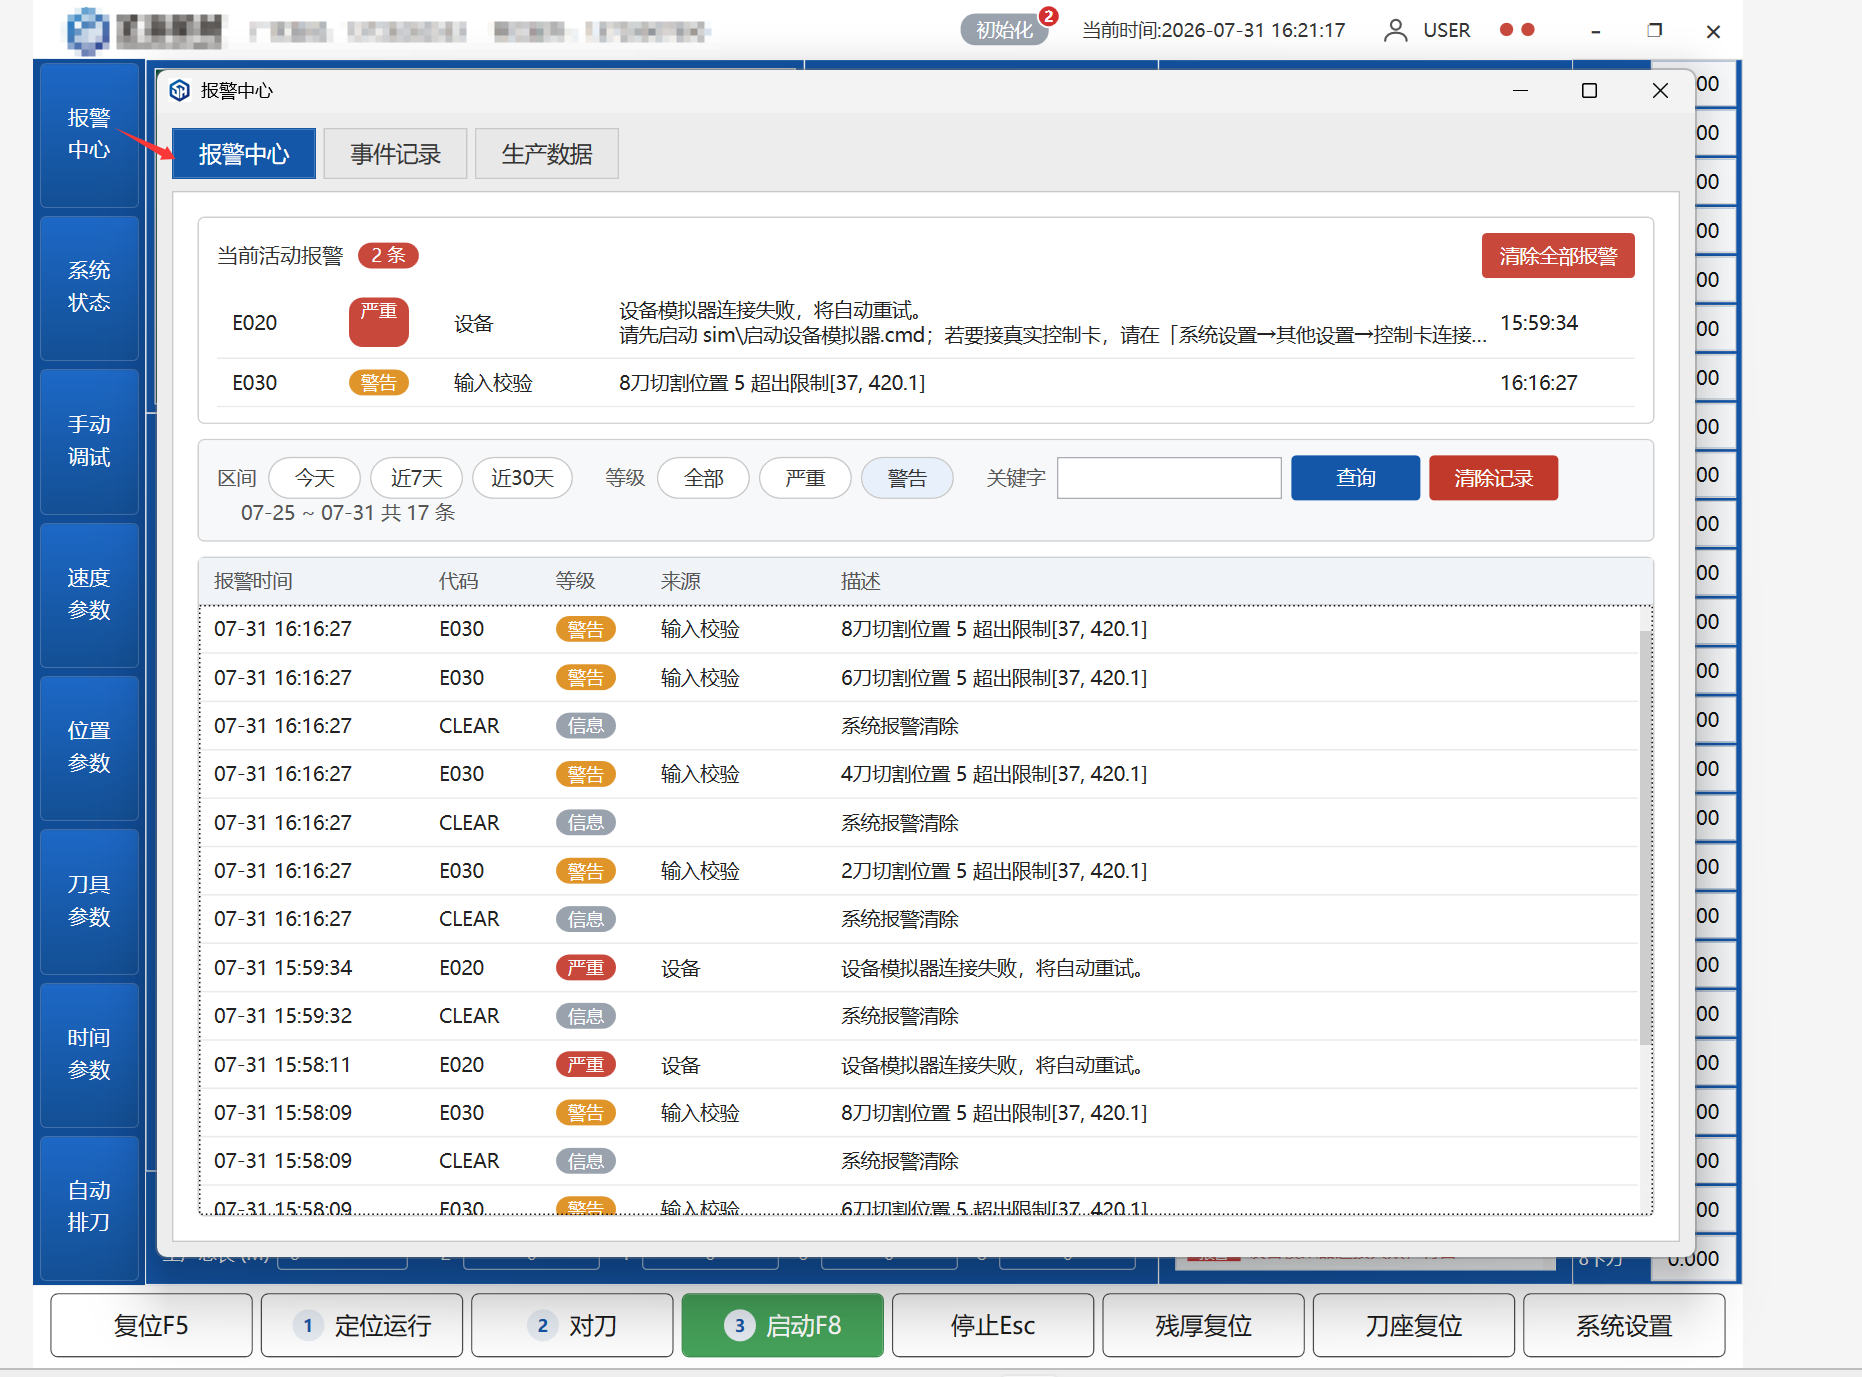
Task: Sort by 等级 column header
Action: point(576,581)
